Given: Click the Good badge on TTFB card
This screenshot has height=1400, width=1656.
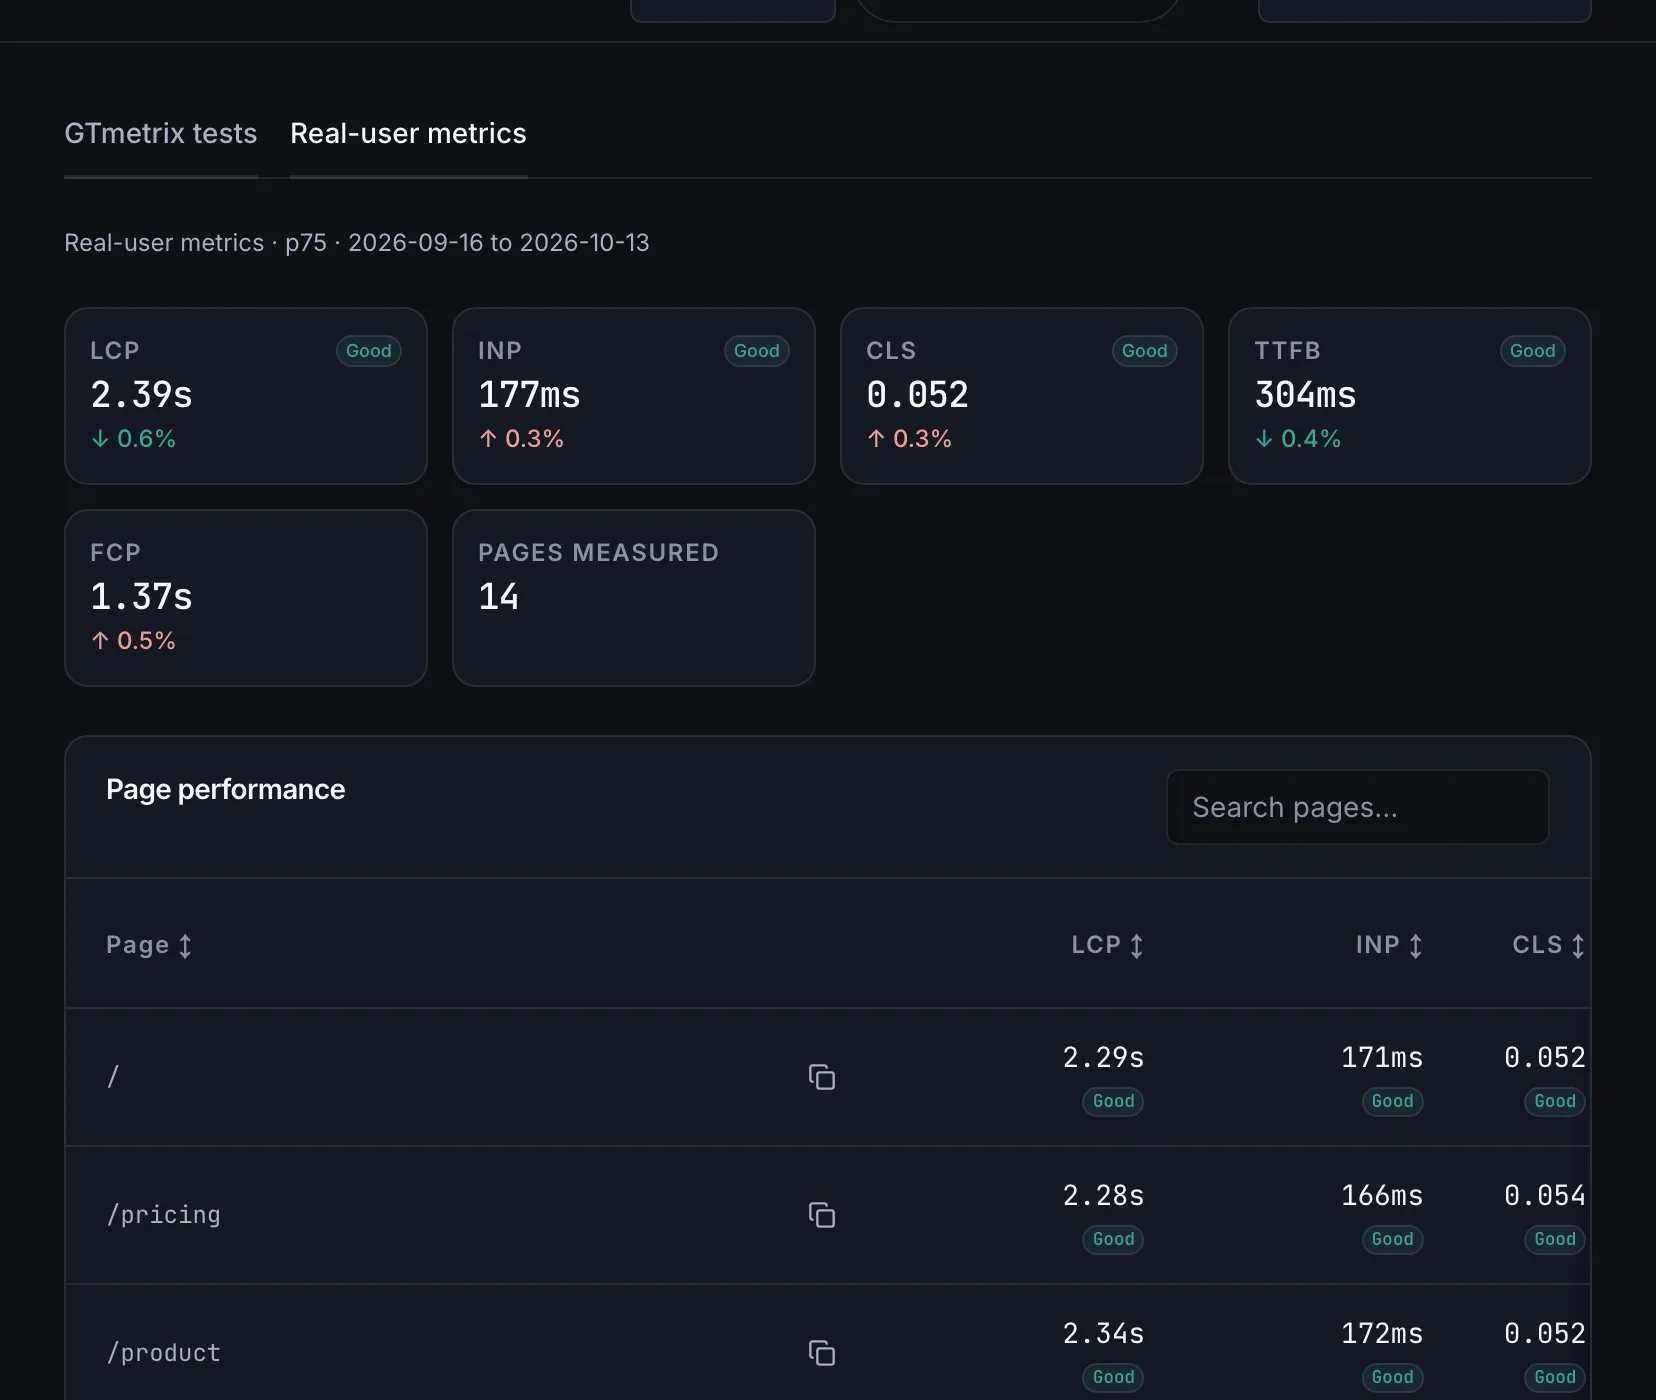Looking at the screenshot, I should coord(1533,351).
